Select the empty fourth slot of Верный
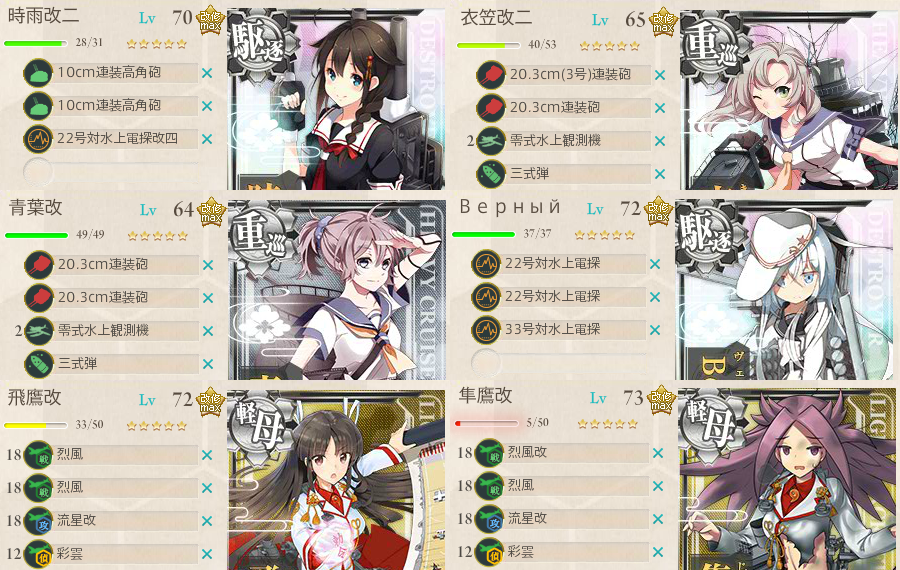 (x=560, y=362)
